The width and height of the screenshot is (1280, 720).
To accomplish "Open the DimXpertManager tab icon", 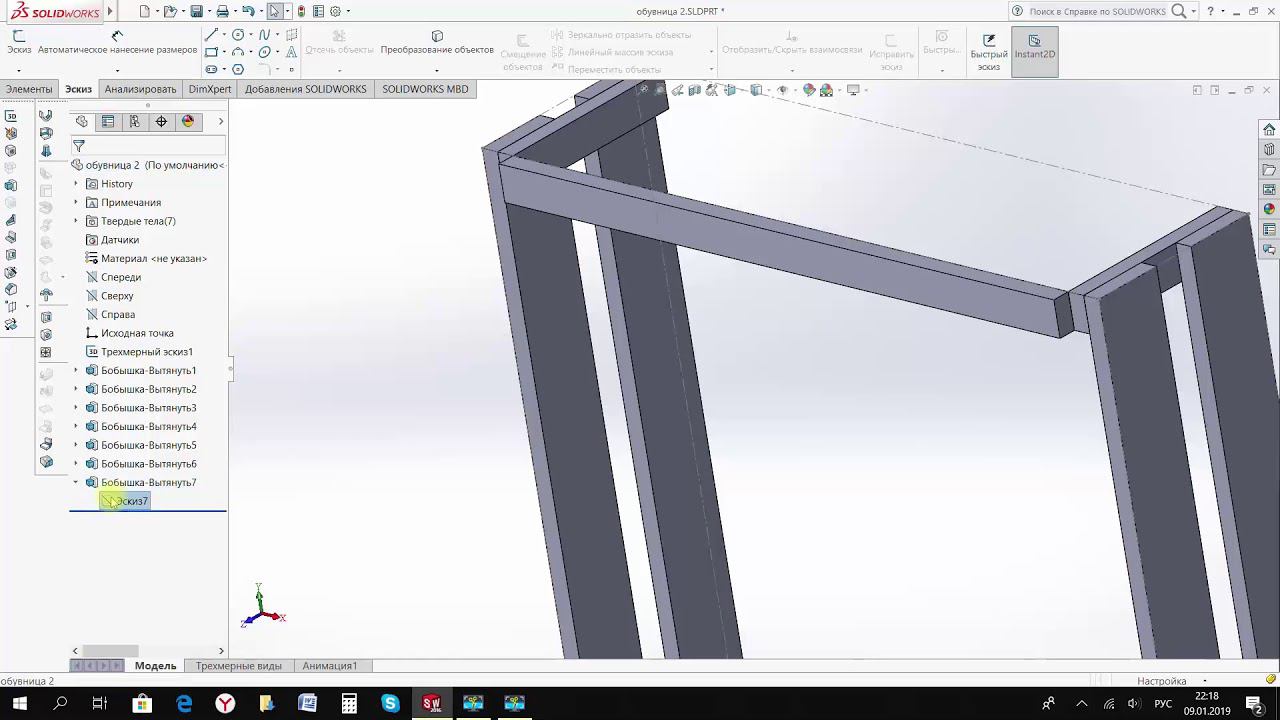I will (161, 121).
